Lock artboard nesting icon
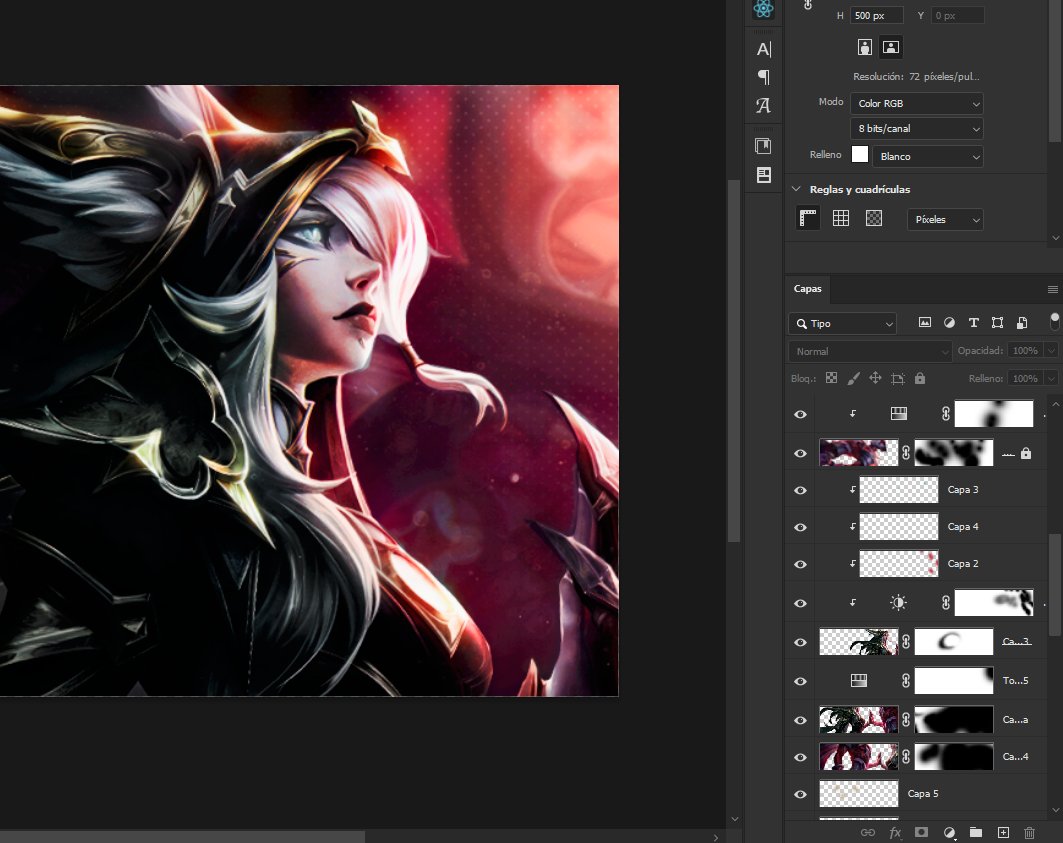 coord(898,378)
